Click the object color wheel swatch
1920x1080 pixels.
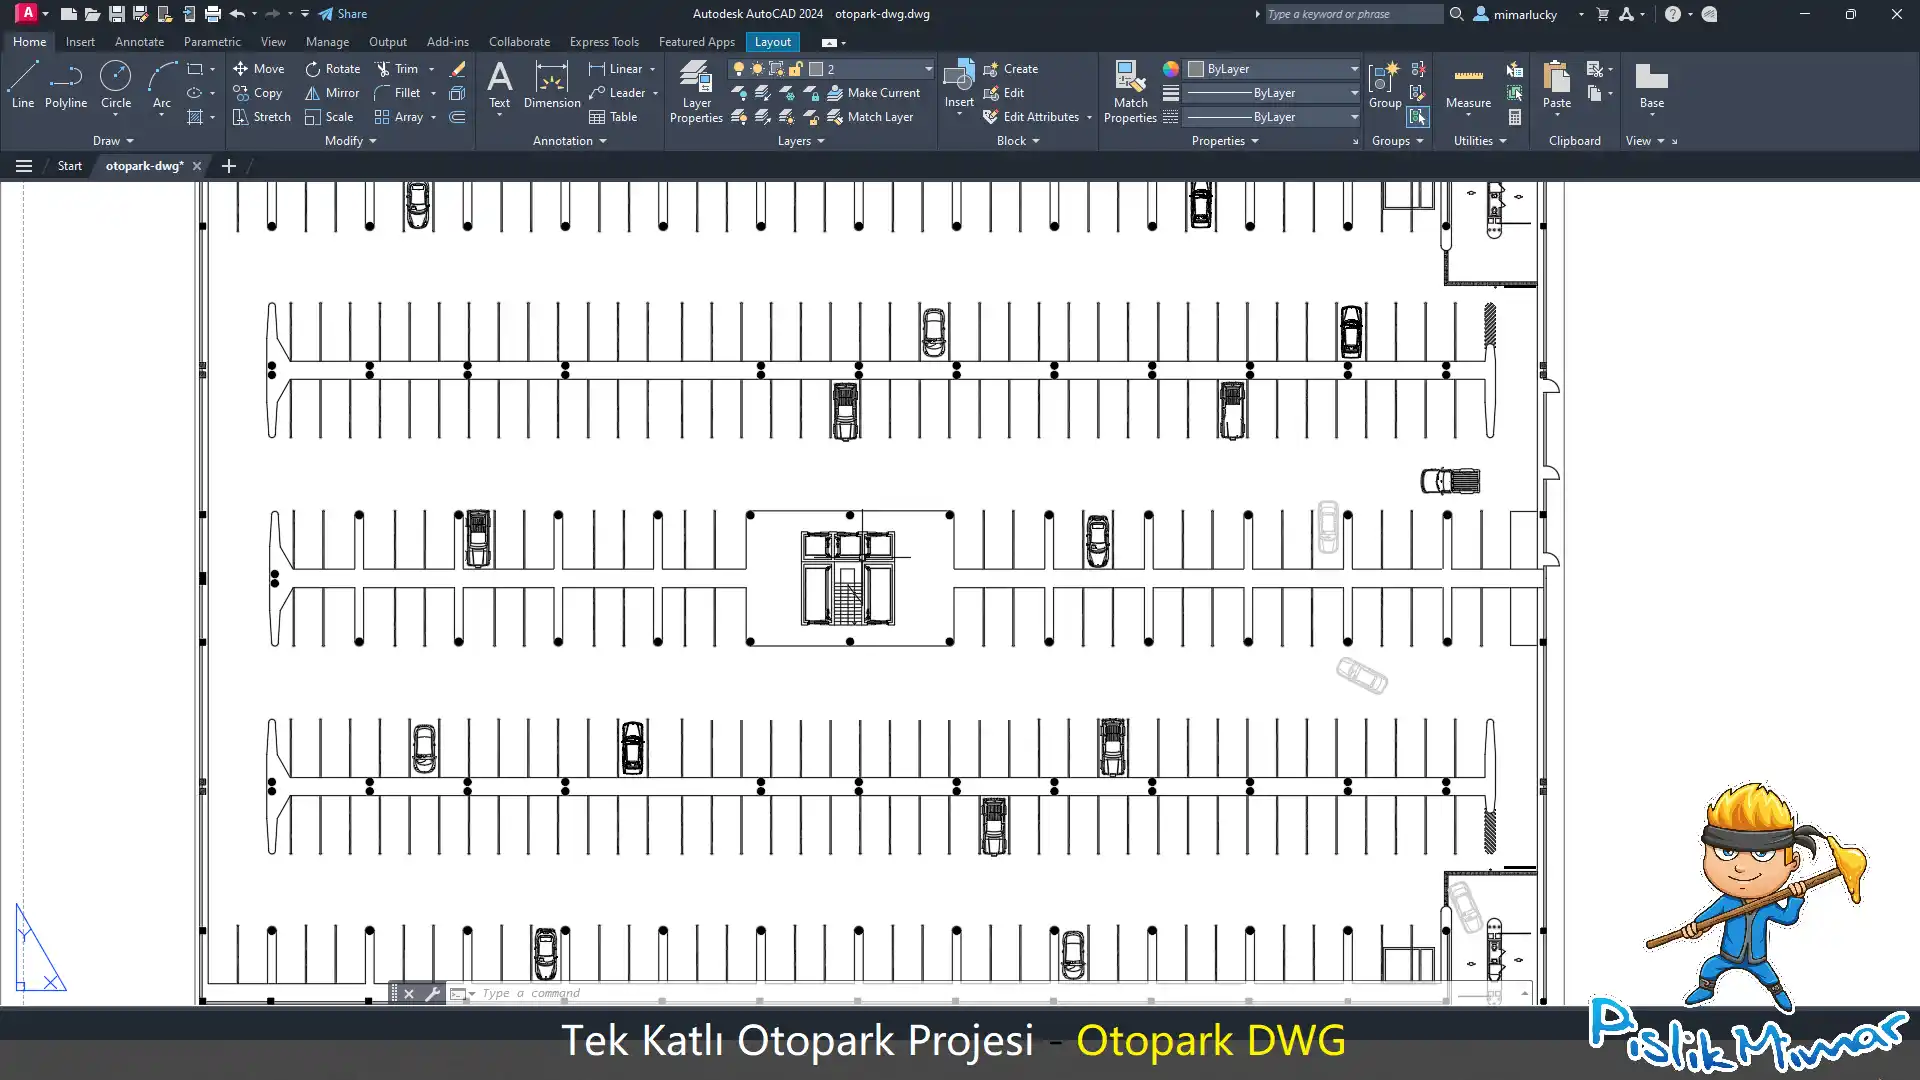tap(1170, 69)
